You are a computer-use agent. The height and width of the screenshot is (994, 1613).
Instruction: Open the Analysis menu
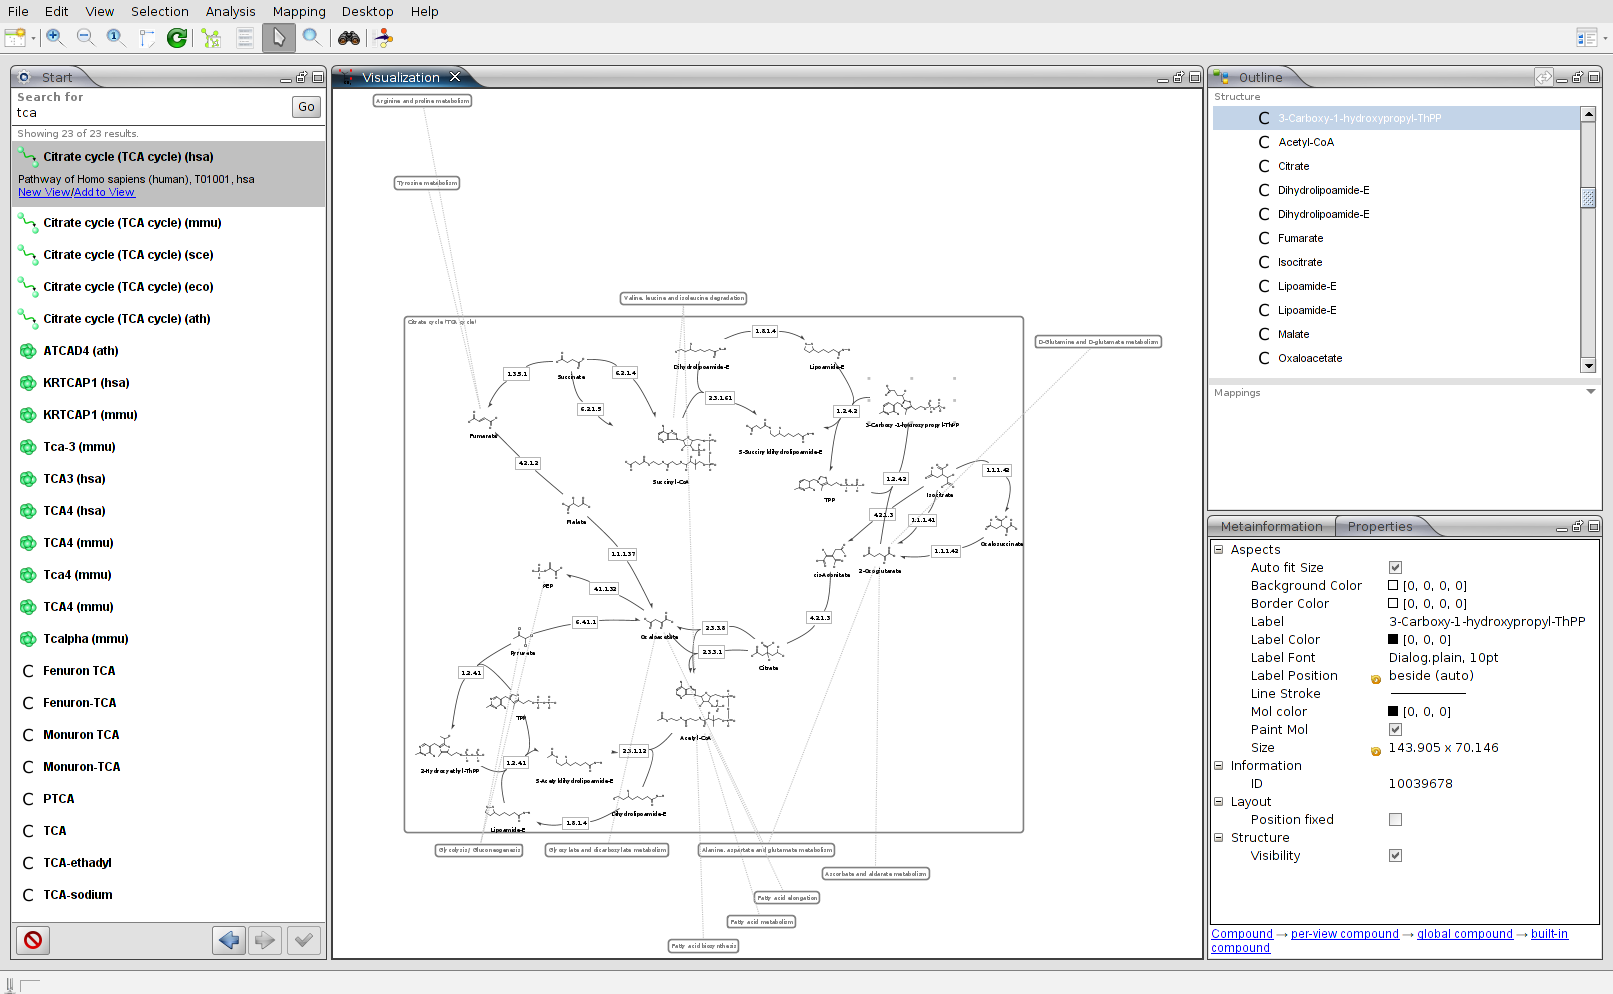pyautogui.click(x=230, y=11)
